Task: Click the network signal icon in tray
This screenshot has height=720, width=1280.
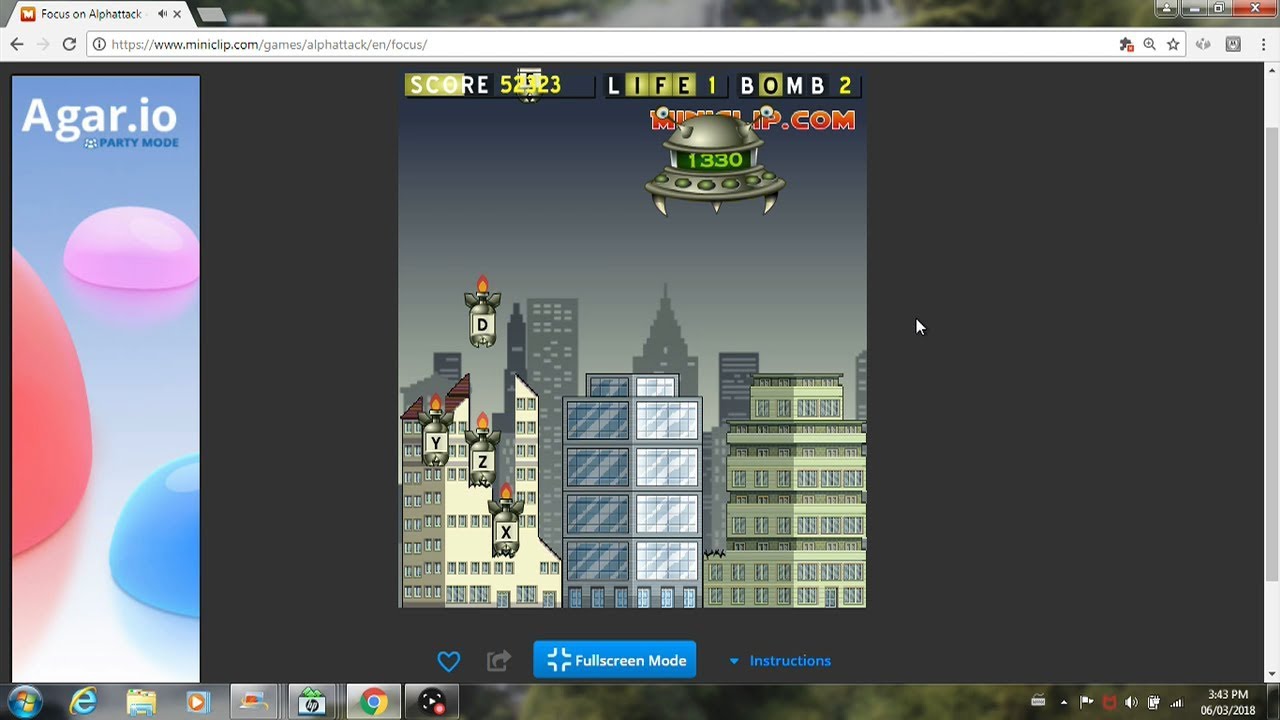Action: pyautogui.click(x=1177, y=702)
